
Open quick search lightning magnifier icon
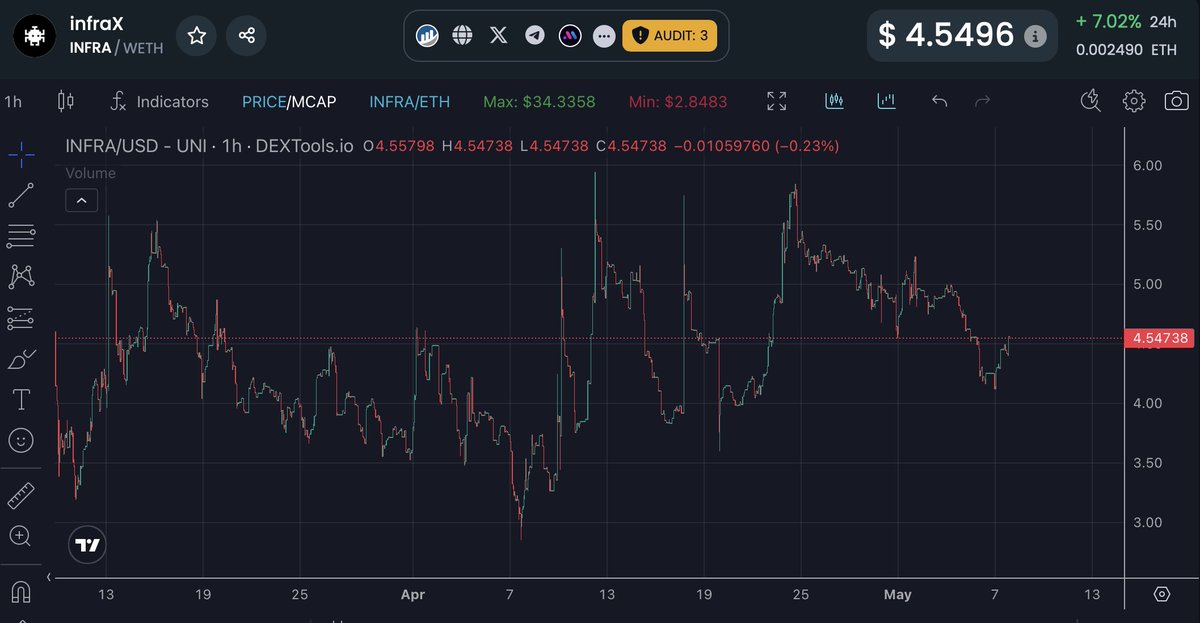coord(1091,101)
